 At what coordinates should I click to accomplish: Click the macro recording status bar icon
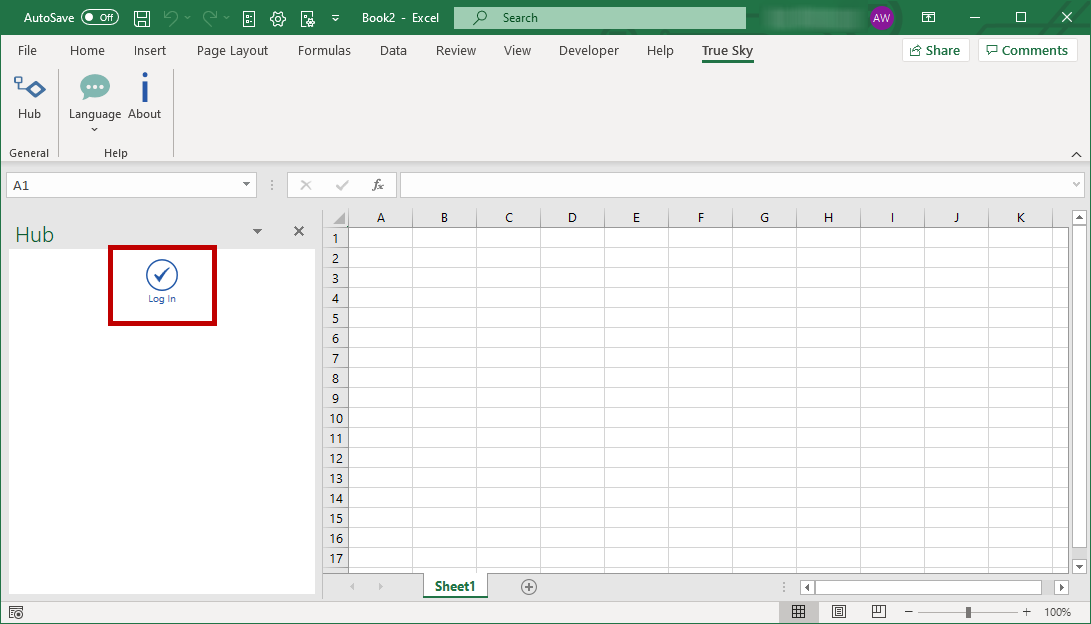pos(16,612)
